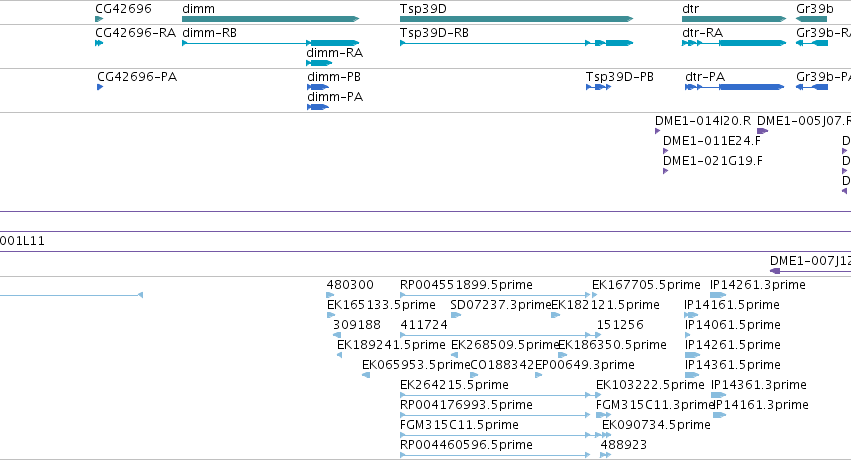Viewport: 851px width, 460px height.
Task: Click EST EK167705.5prime
Action: (x=646, y=285)
